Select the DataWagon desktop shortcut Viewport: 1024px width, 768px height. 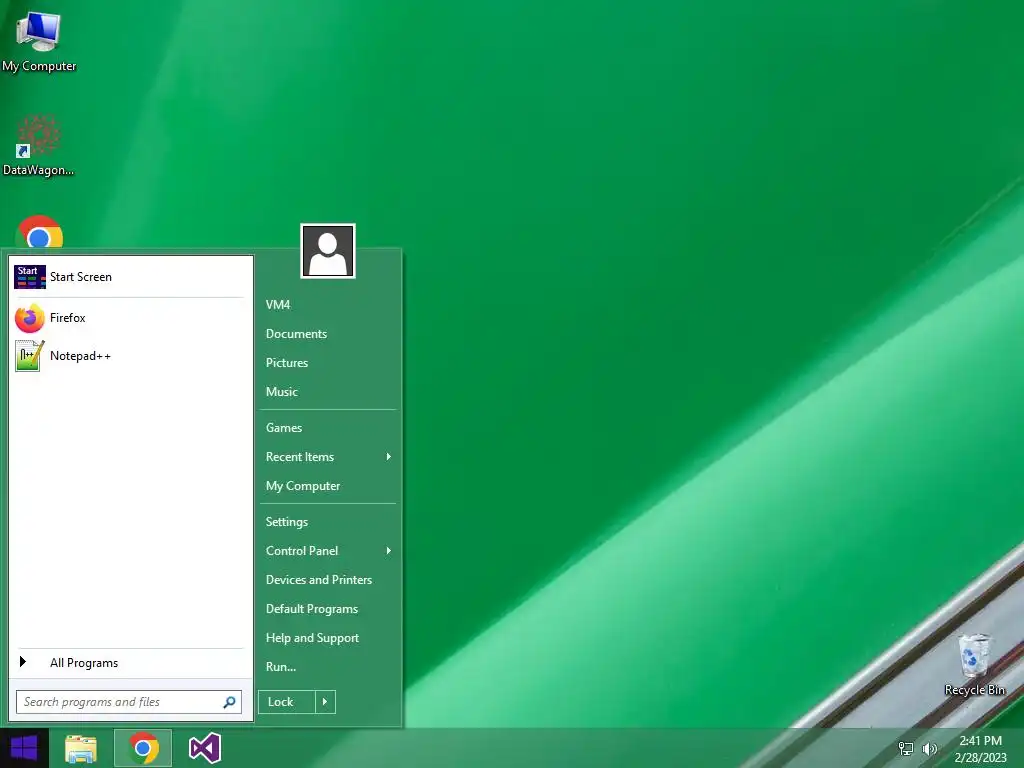[39, 146]
